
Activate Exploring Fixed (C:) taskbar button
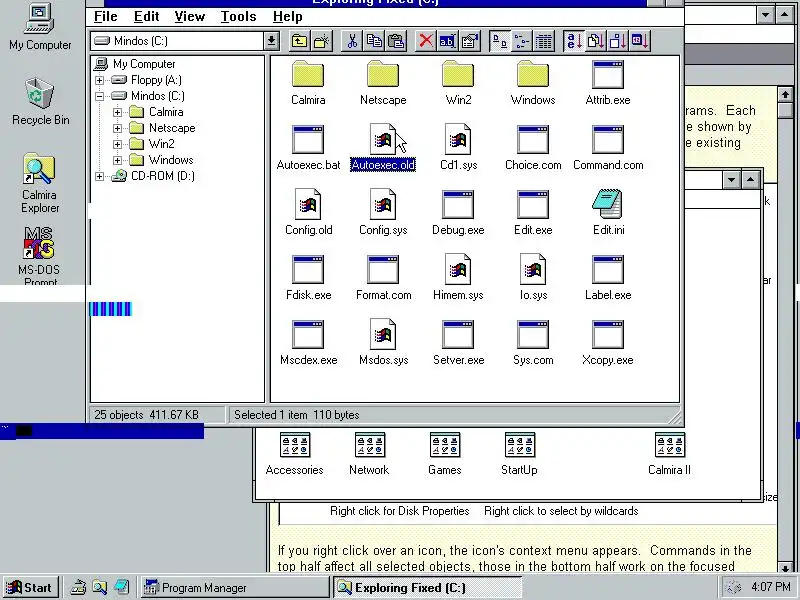428,588
